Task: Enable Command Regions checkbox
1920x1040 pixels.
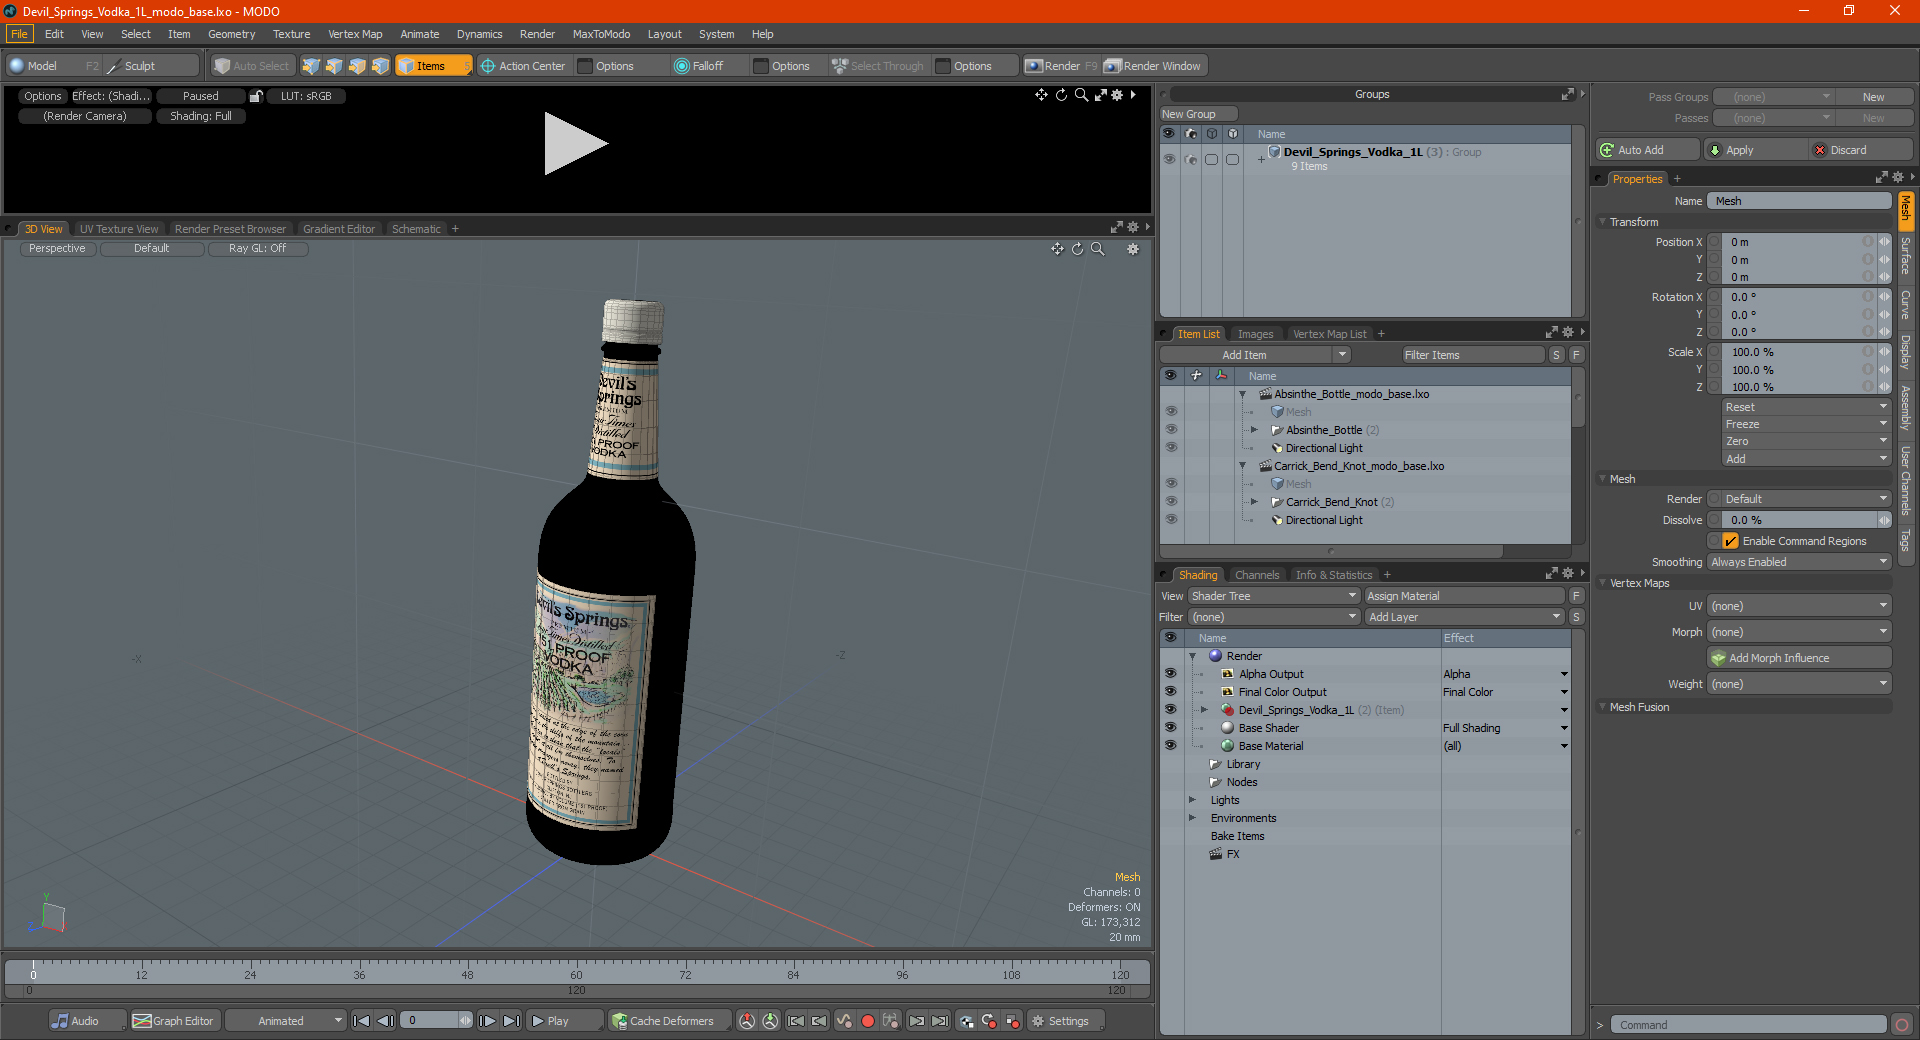Action: coord(1731,541)
